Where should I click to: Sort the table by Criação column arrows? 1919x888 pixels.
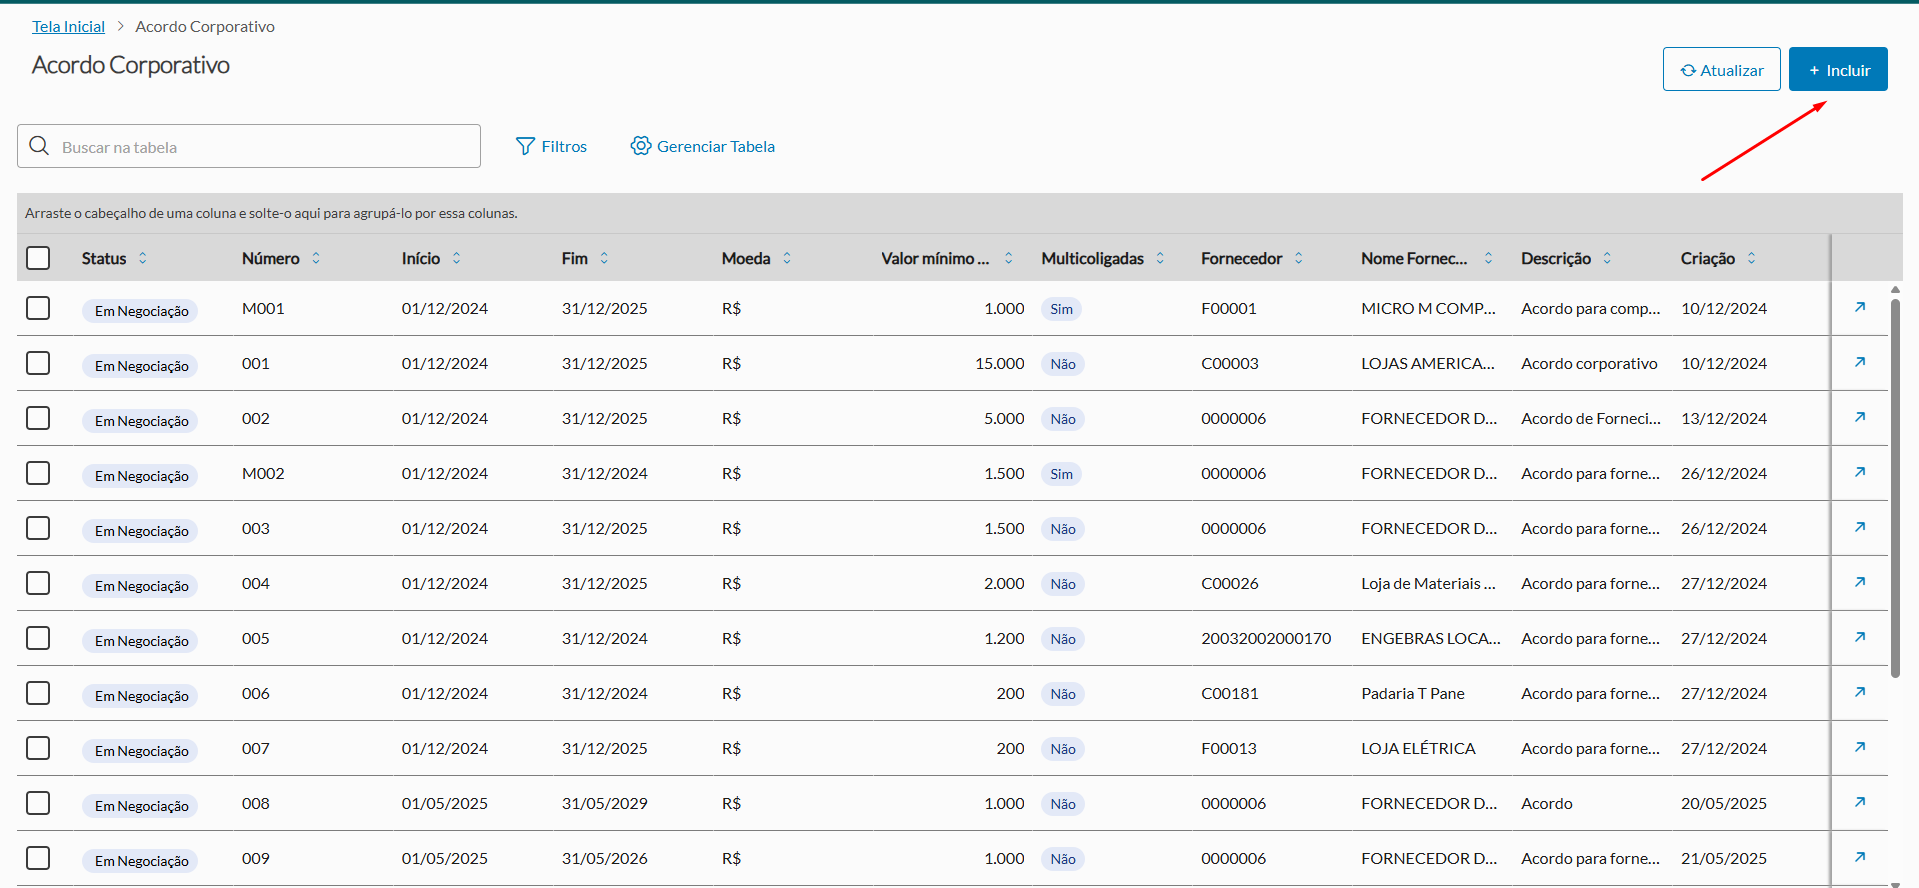(x=1751, y=258)
